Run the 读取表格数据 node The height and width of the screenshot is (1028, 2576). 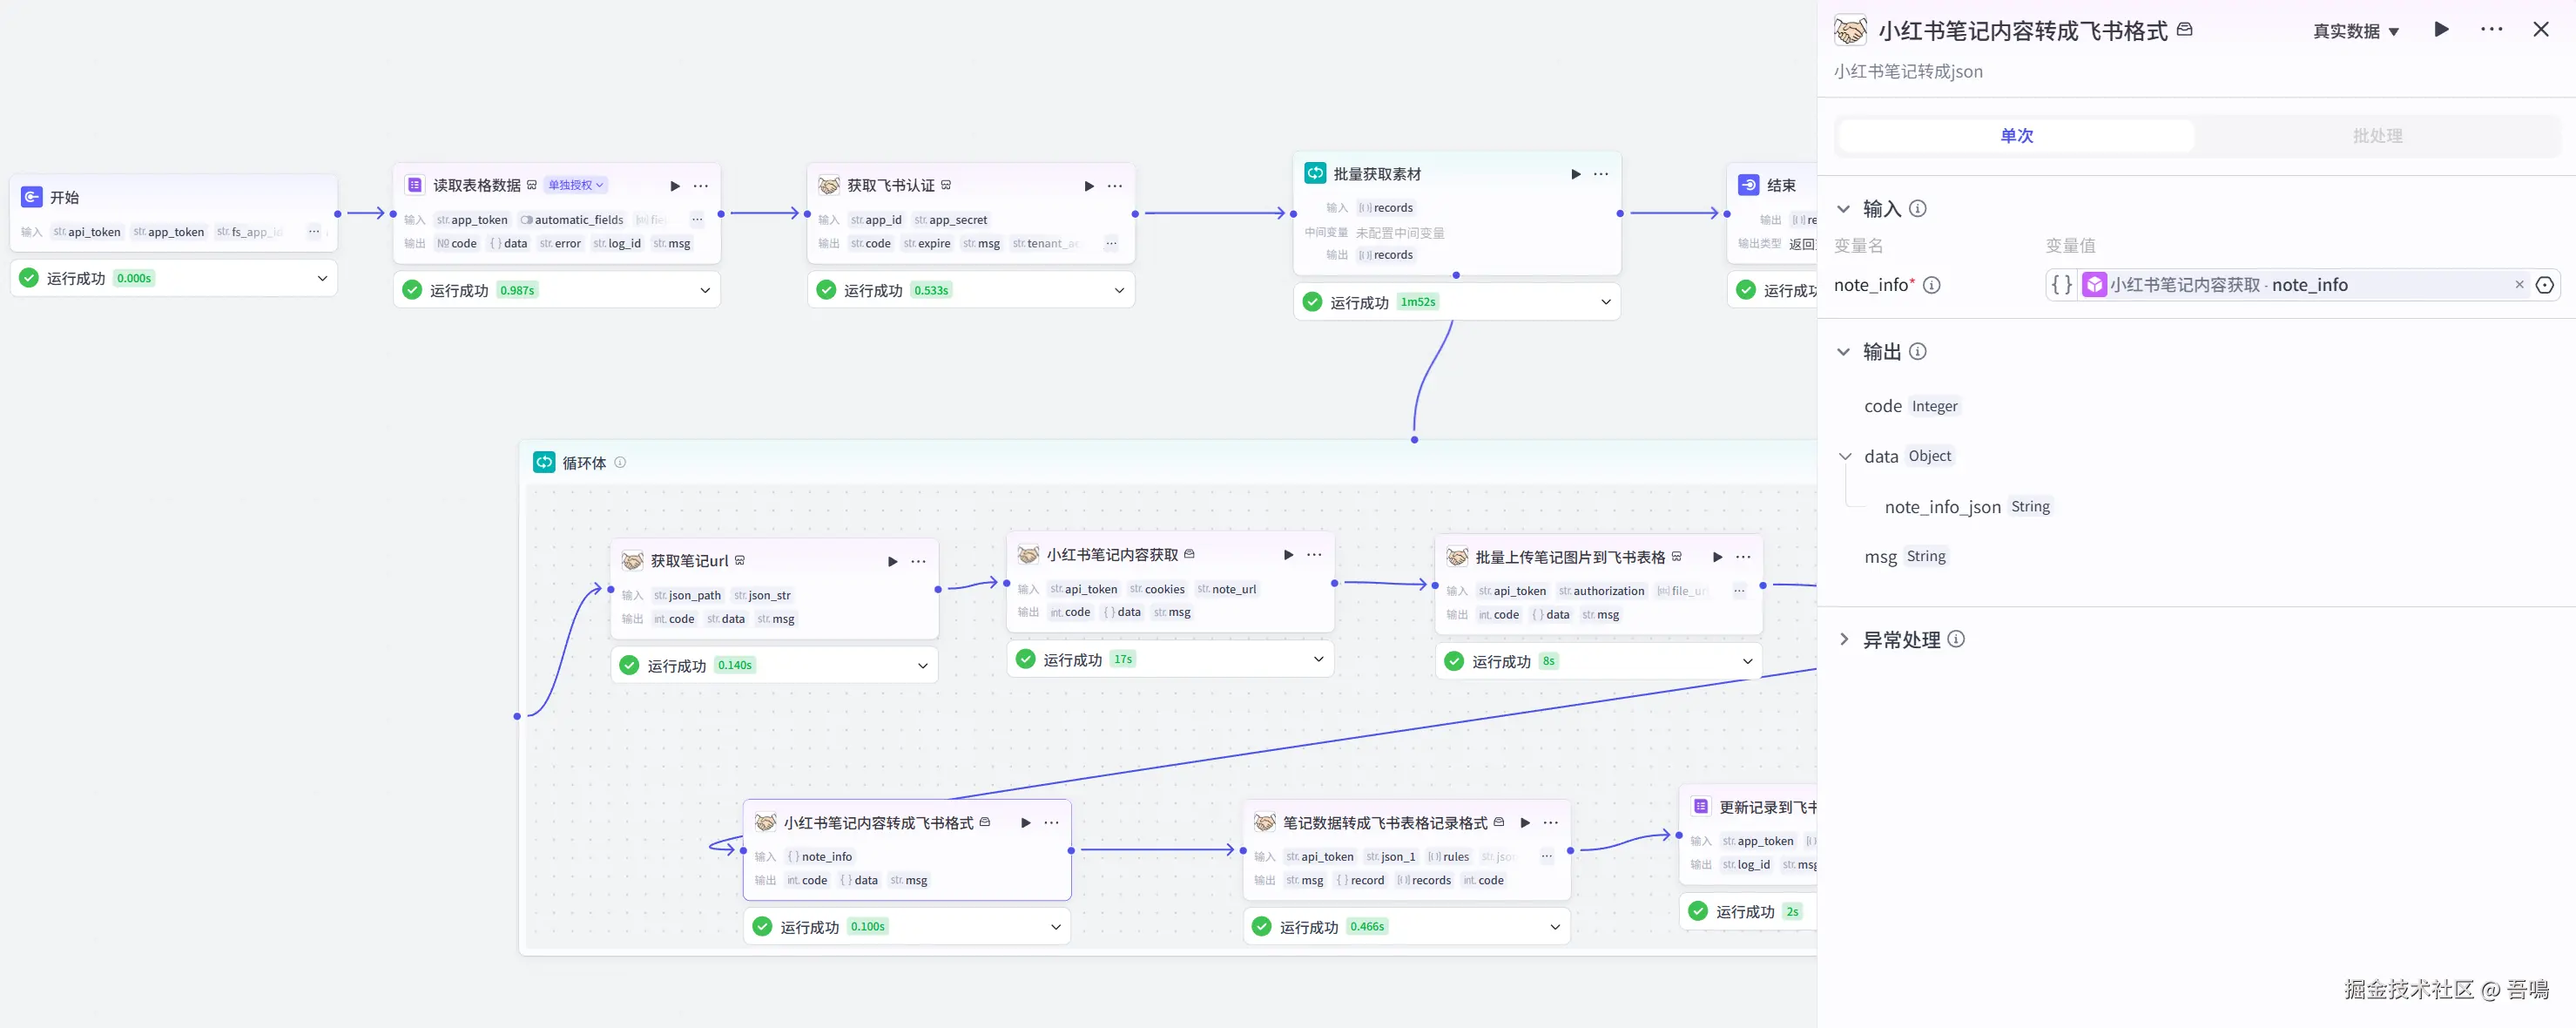(x=675, y=186)
